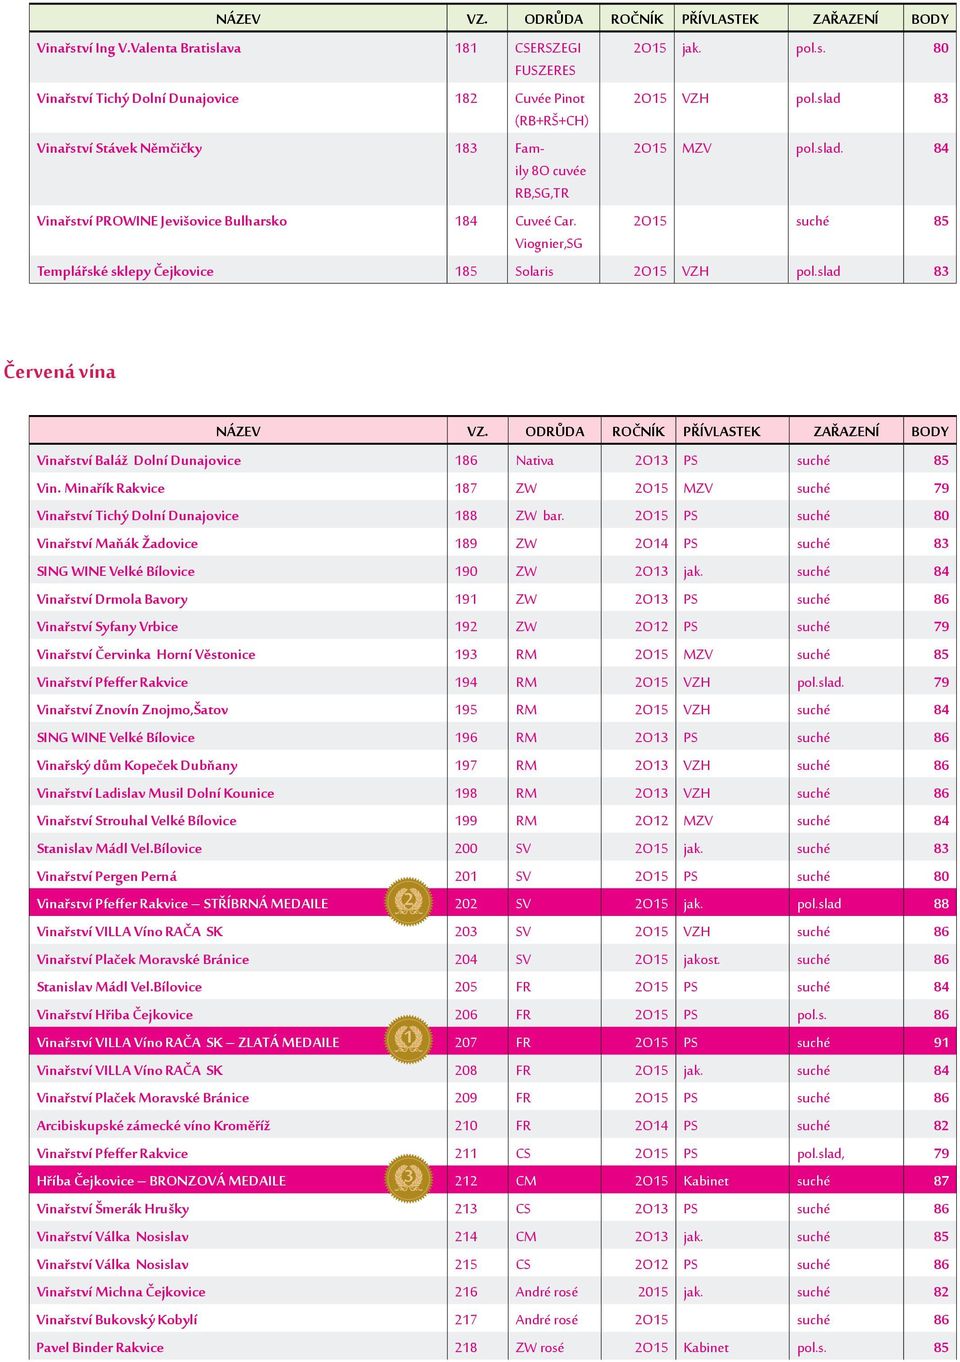Click the score value '91'

click(x=941, y=1042)
